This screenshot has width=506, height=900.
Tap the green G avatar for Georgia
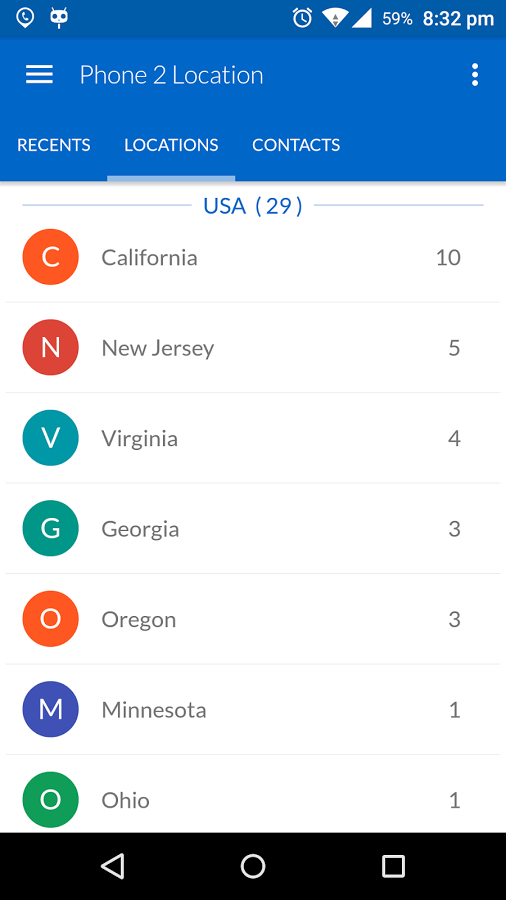(x=50, y=528)
